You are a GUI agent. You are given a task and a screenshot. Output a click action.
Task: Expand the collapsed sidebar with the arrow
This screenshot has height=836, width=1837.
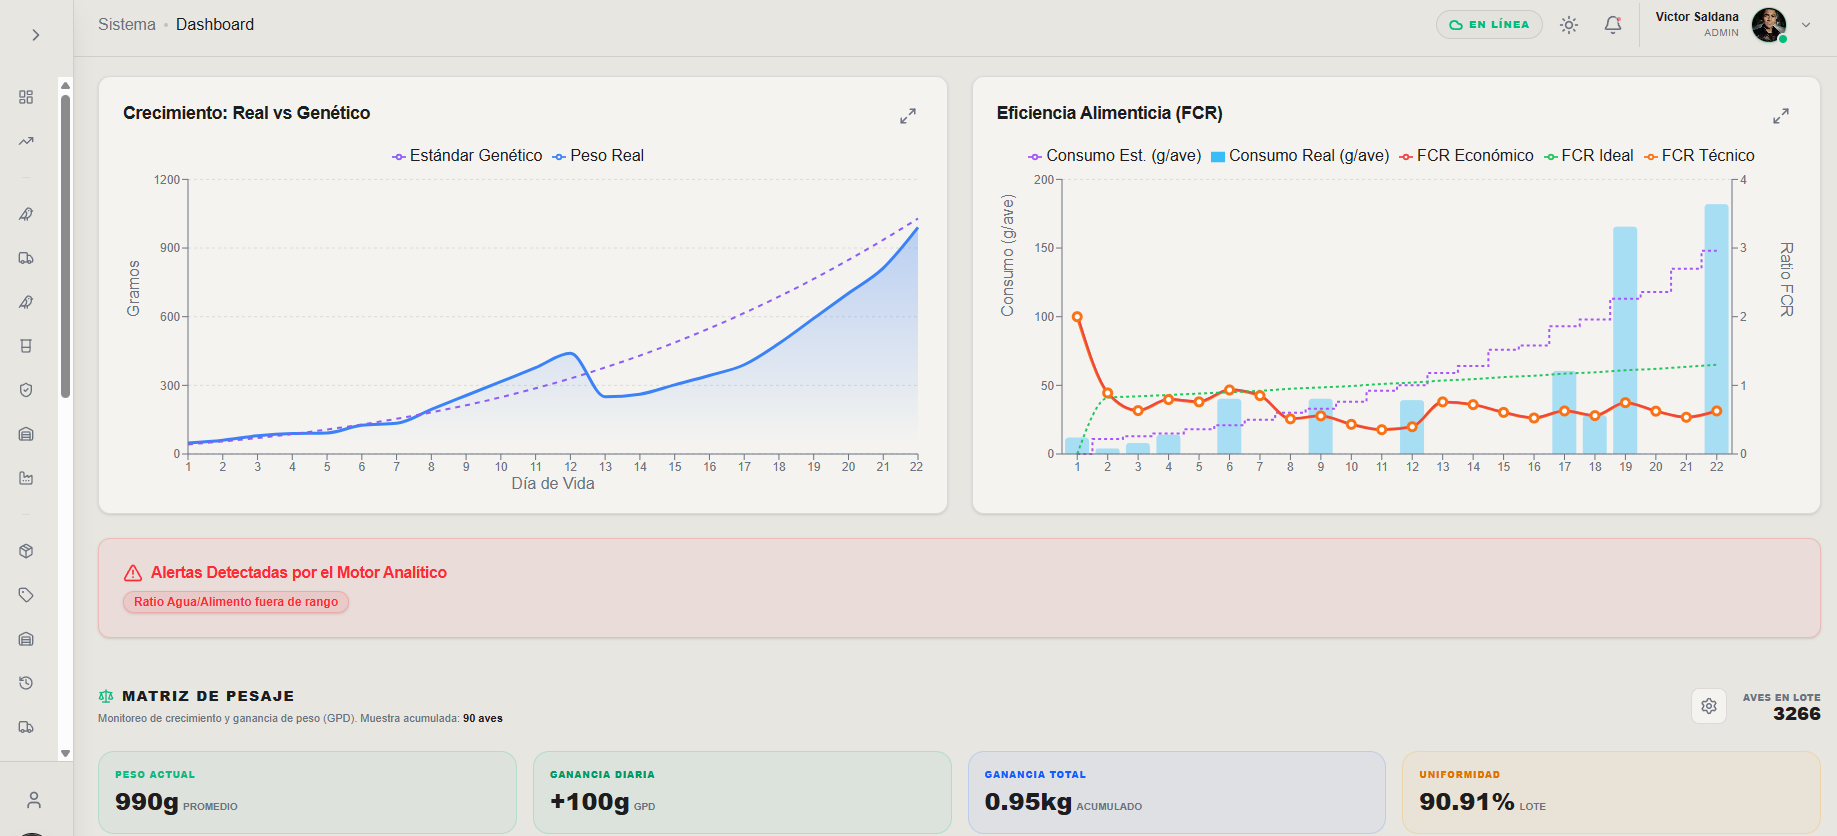pos(36,35)
